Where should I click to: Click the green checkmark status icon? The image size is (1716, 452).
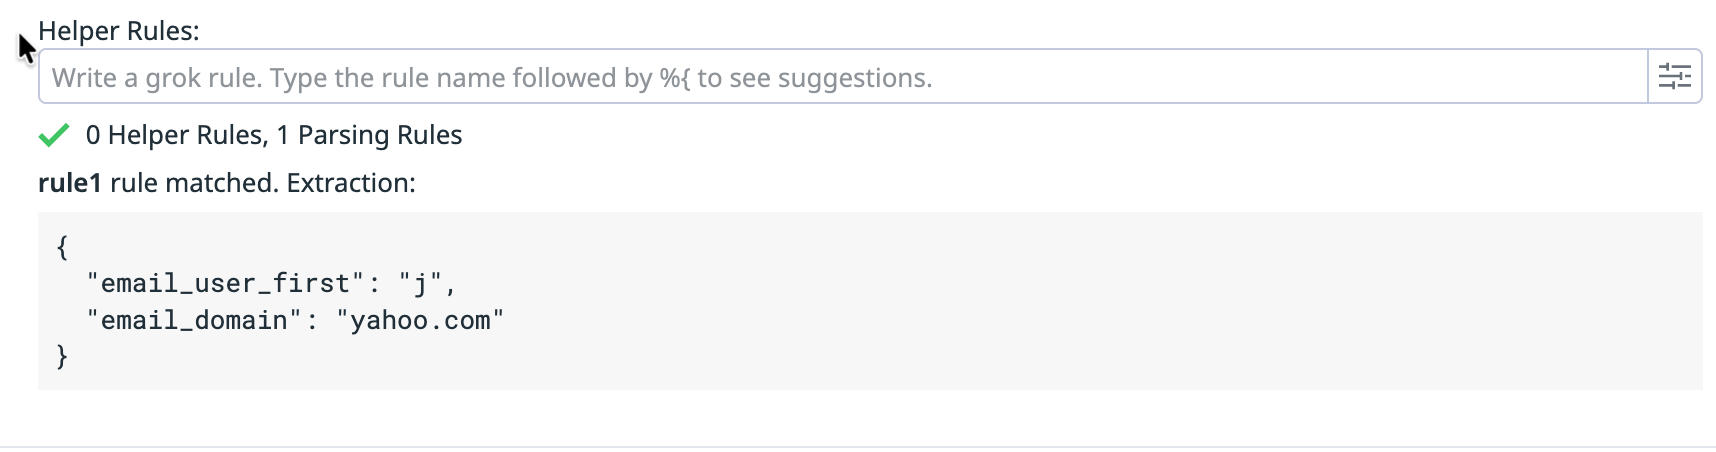click(x=53, y=135)
